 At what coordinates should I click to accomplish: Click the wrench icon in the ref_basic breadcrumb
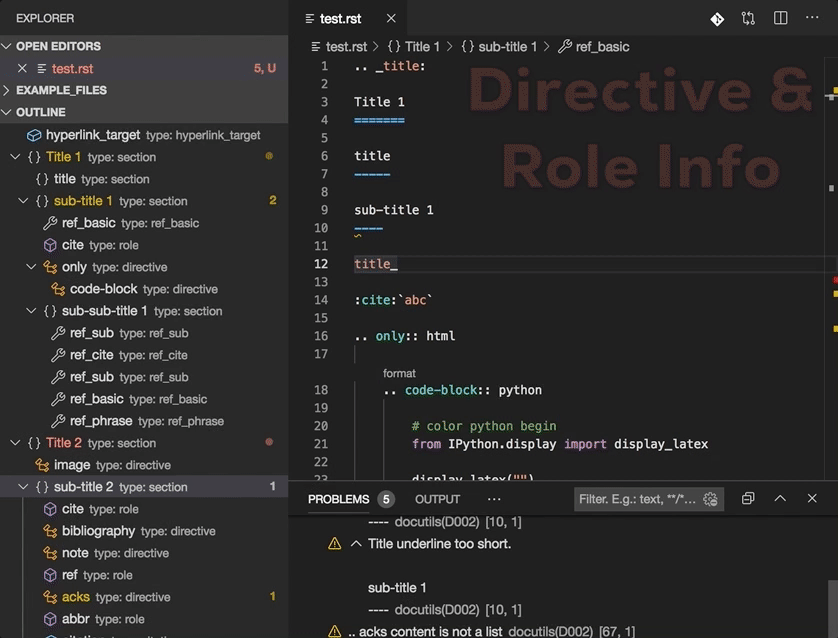(x=565, y=46)
